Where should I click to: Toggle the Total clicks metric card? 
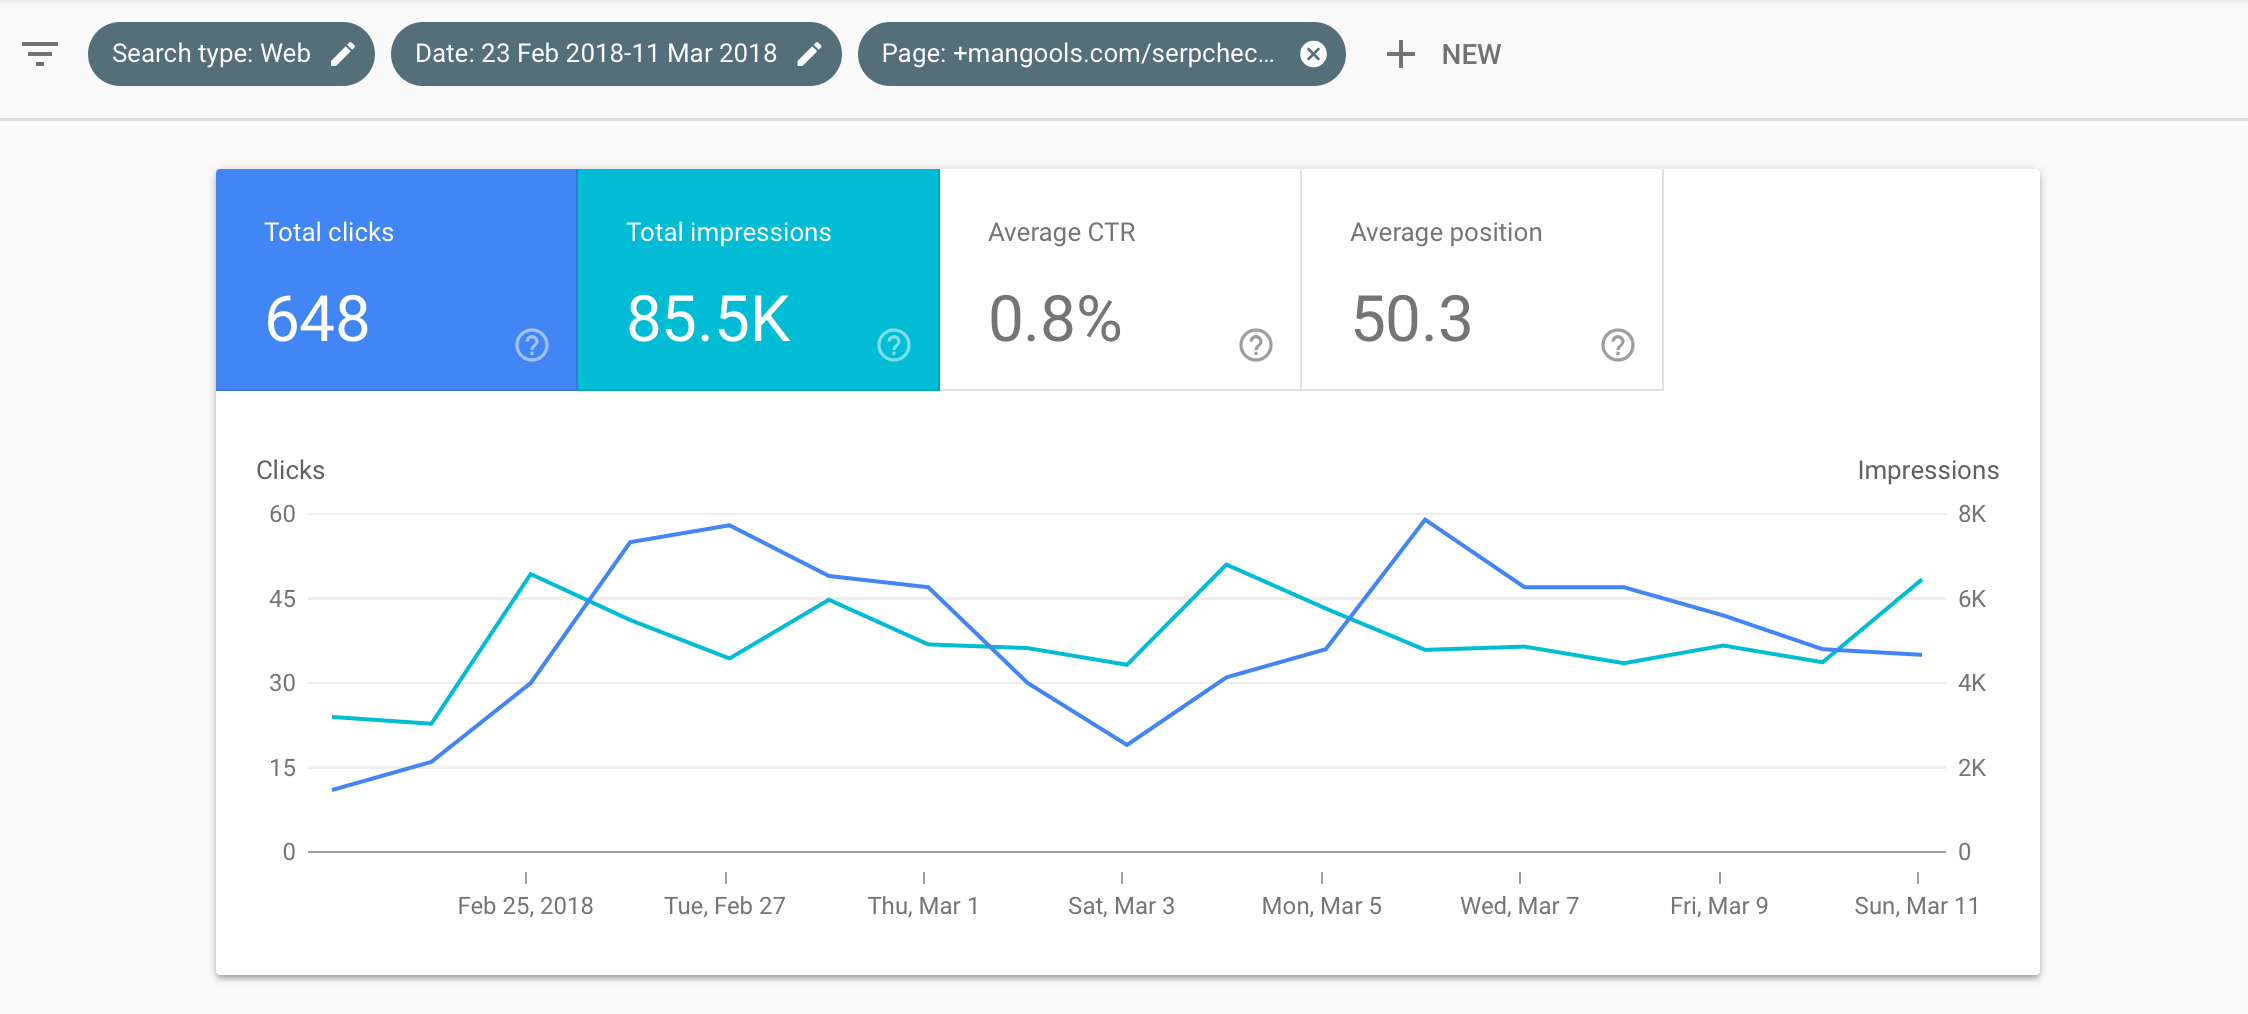397,280
